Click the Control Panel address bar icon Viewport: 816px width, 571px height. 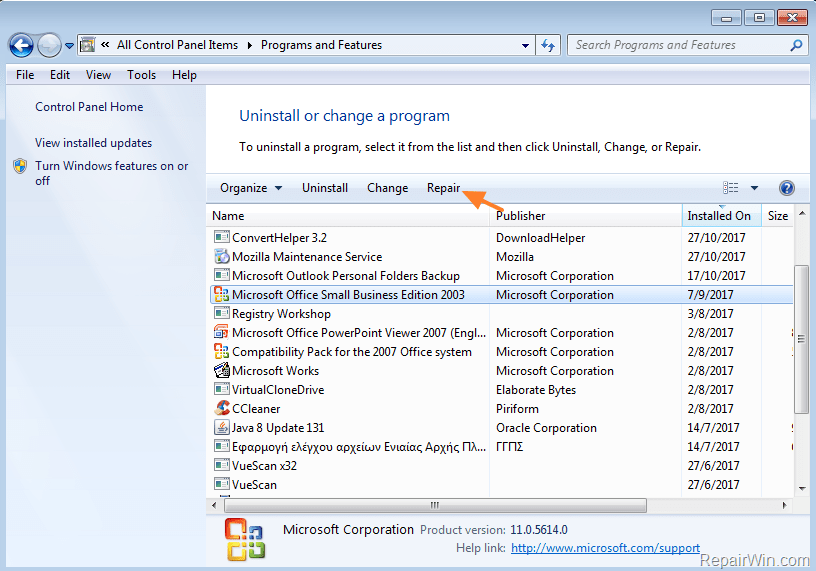[x=87, y=45]
